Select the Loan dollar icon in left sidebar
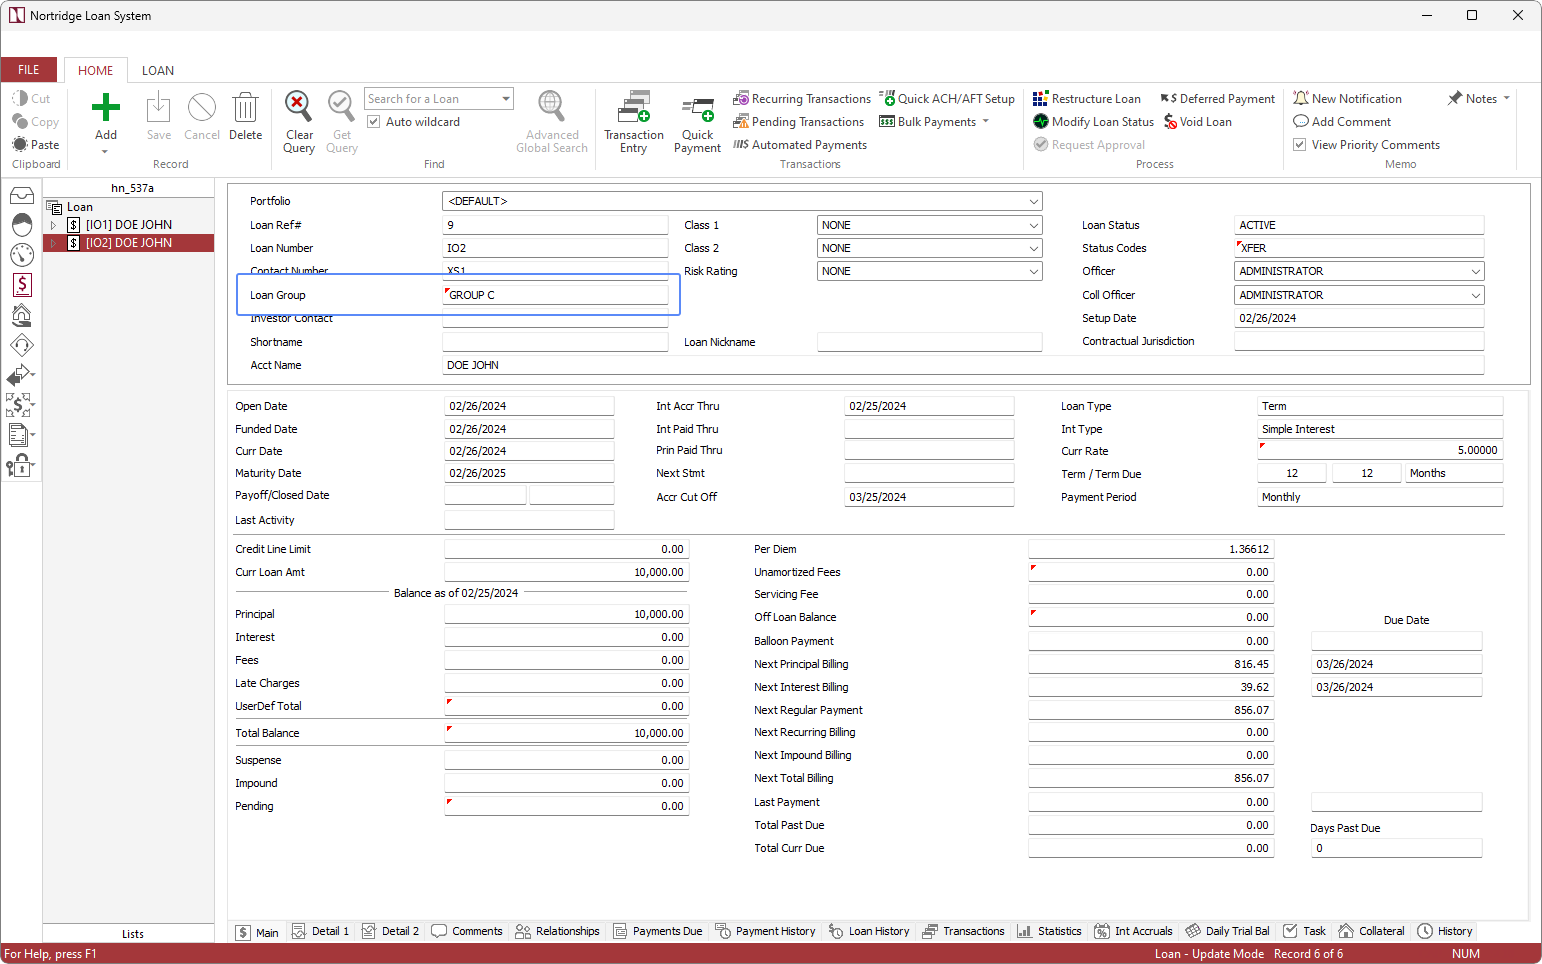The image size is (1542, 964). click(22, 285)
